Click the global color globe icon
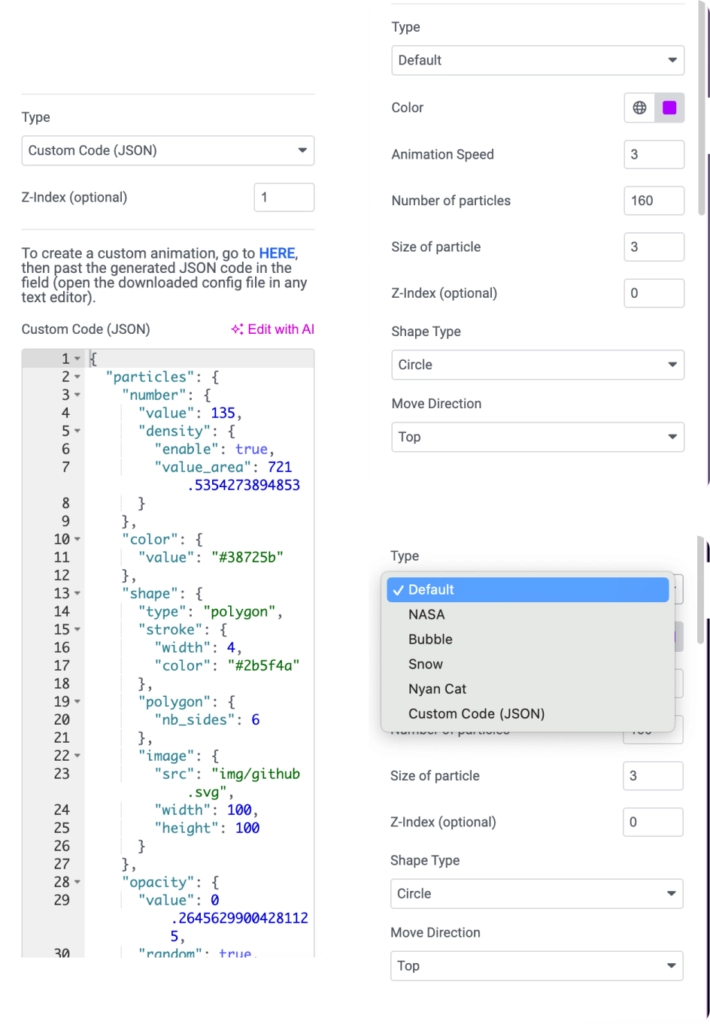 tap(639, 108)
